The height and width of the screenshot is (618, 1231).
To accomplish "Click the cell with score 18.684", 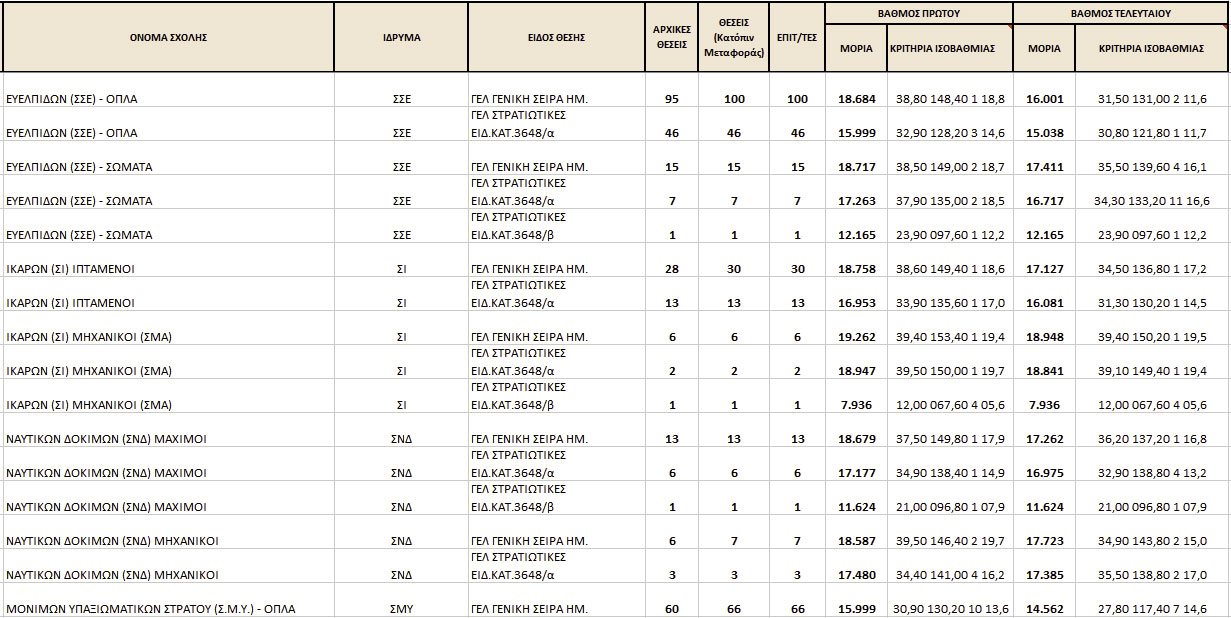I will coord(857,99).
